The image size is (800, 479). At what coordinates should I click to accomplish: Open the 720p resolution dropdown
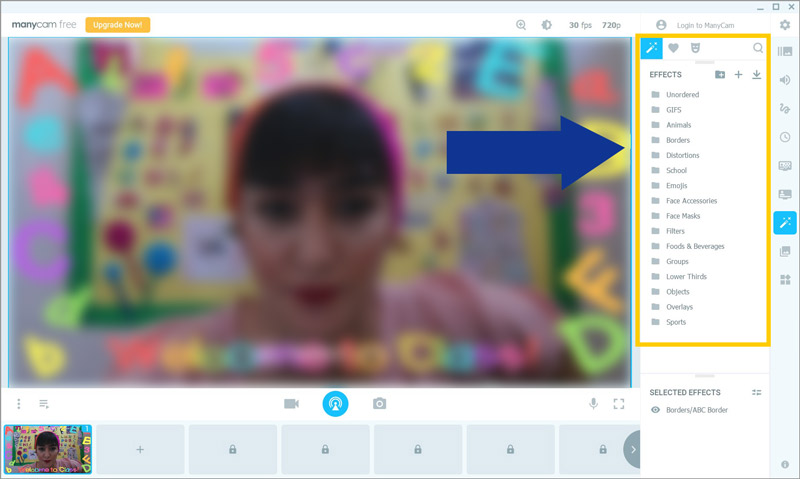point(611,25)
